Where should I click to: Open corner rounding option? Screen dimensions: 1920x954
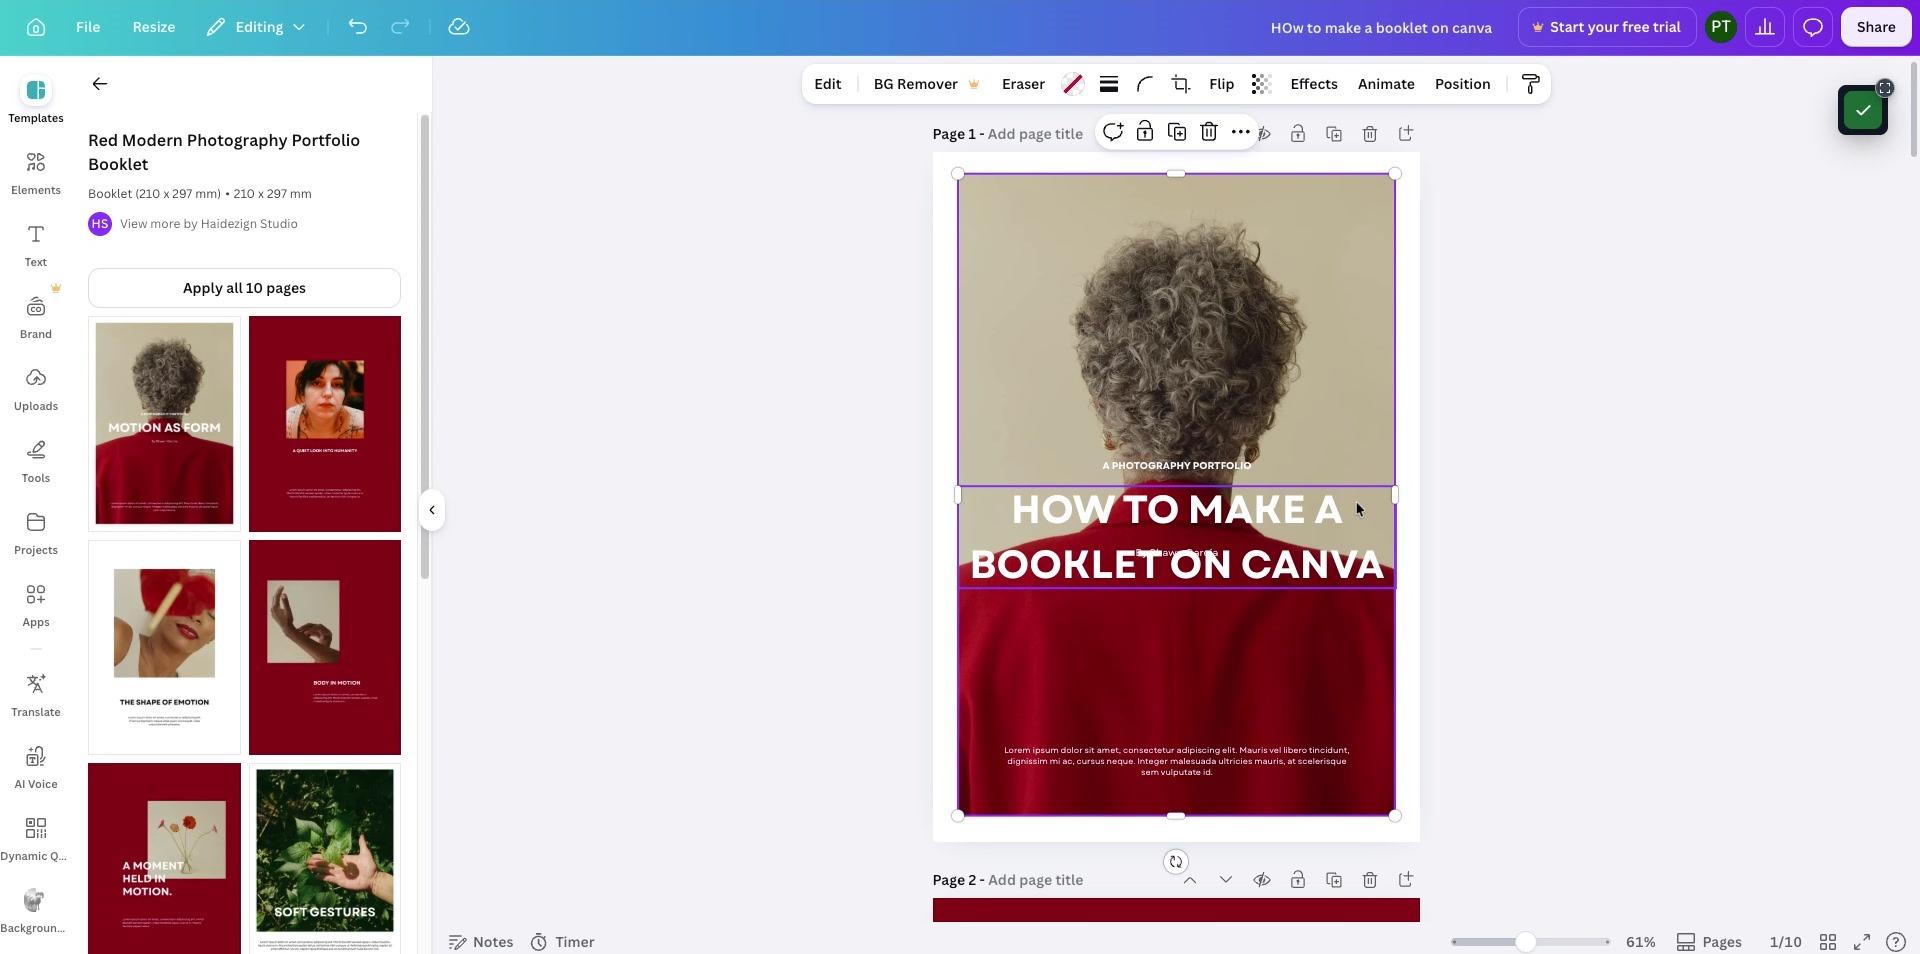(x=1145, y=84)
